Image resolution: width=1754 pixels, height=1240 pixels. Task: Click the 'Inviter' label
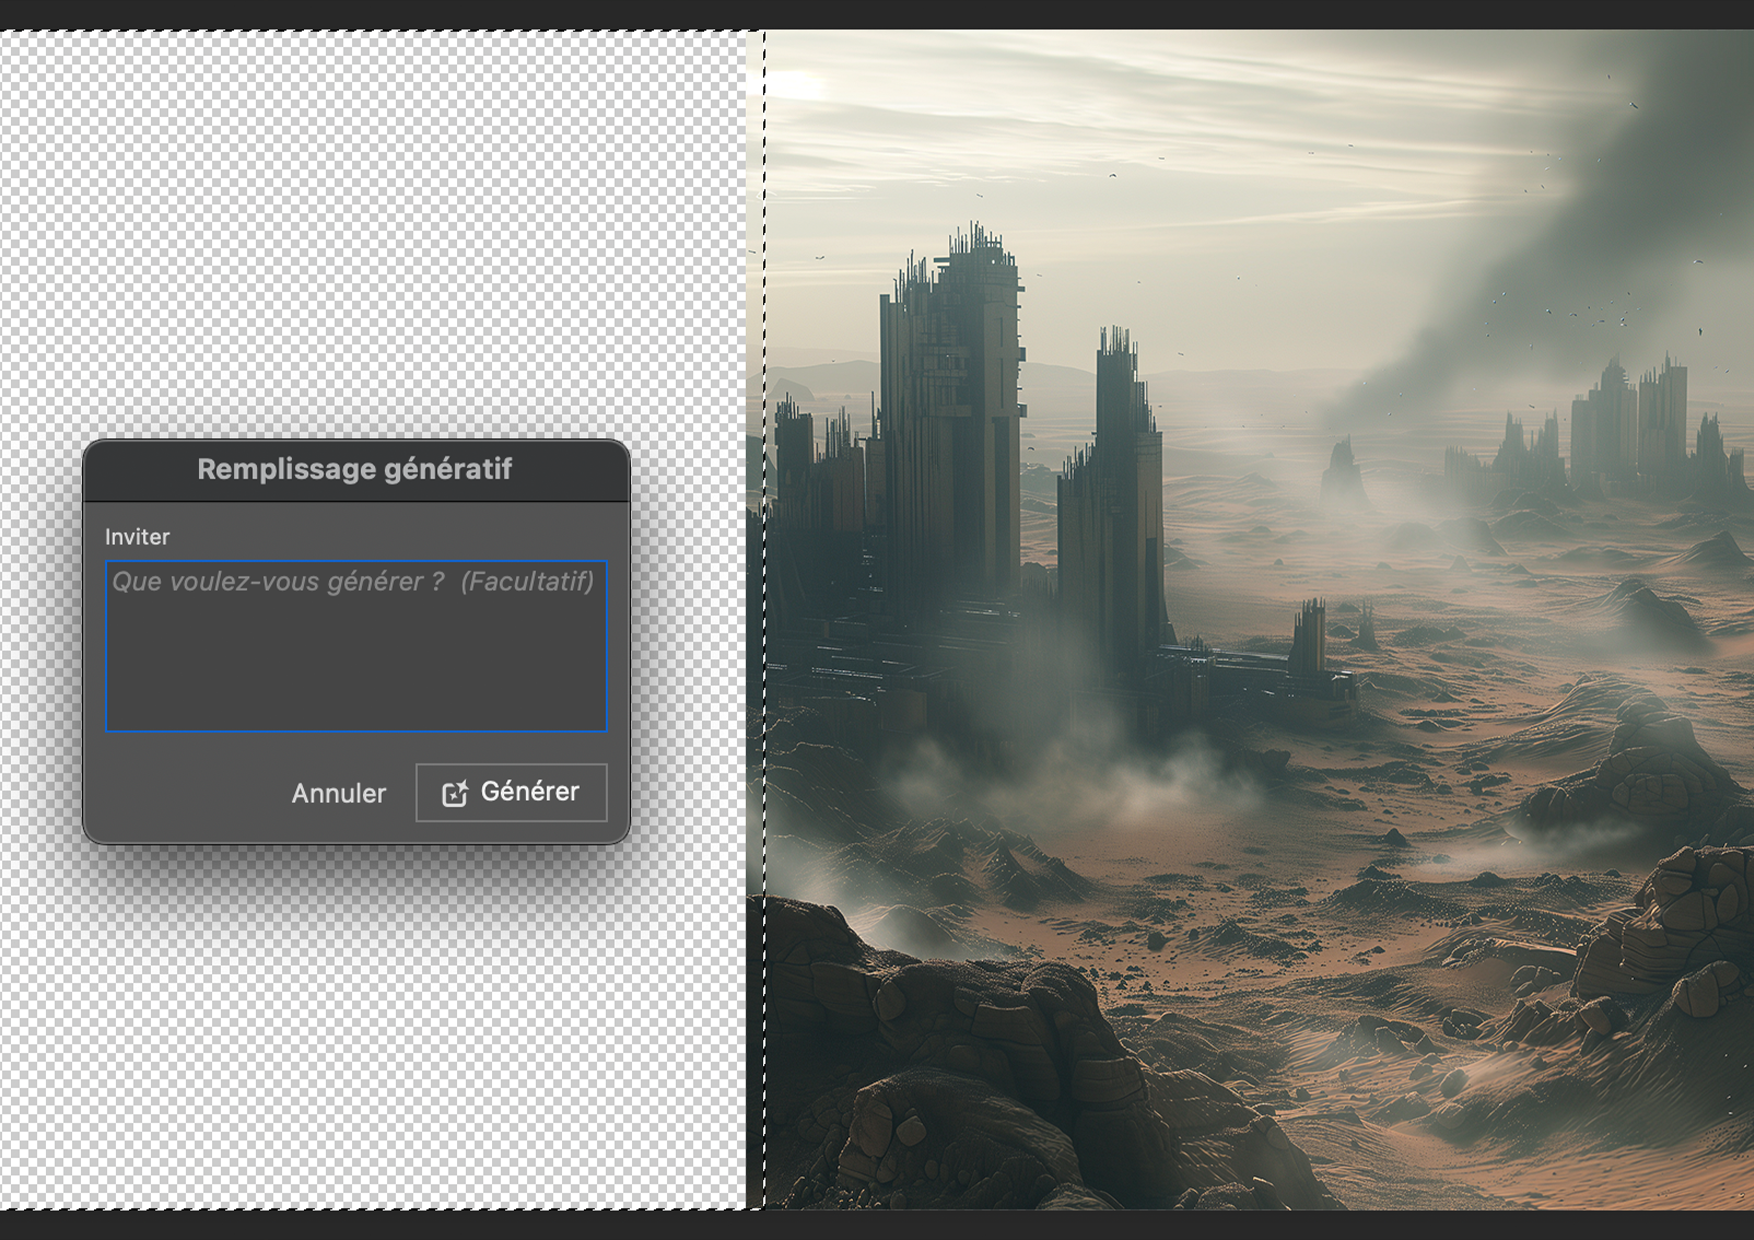[137, 537]
